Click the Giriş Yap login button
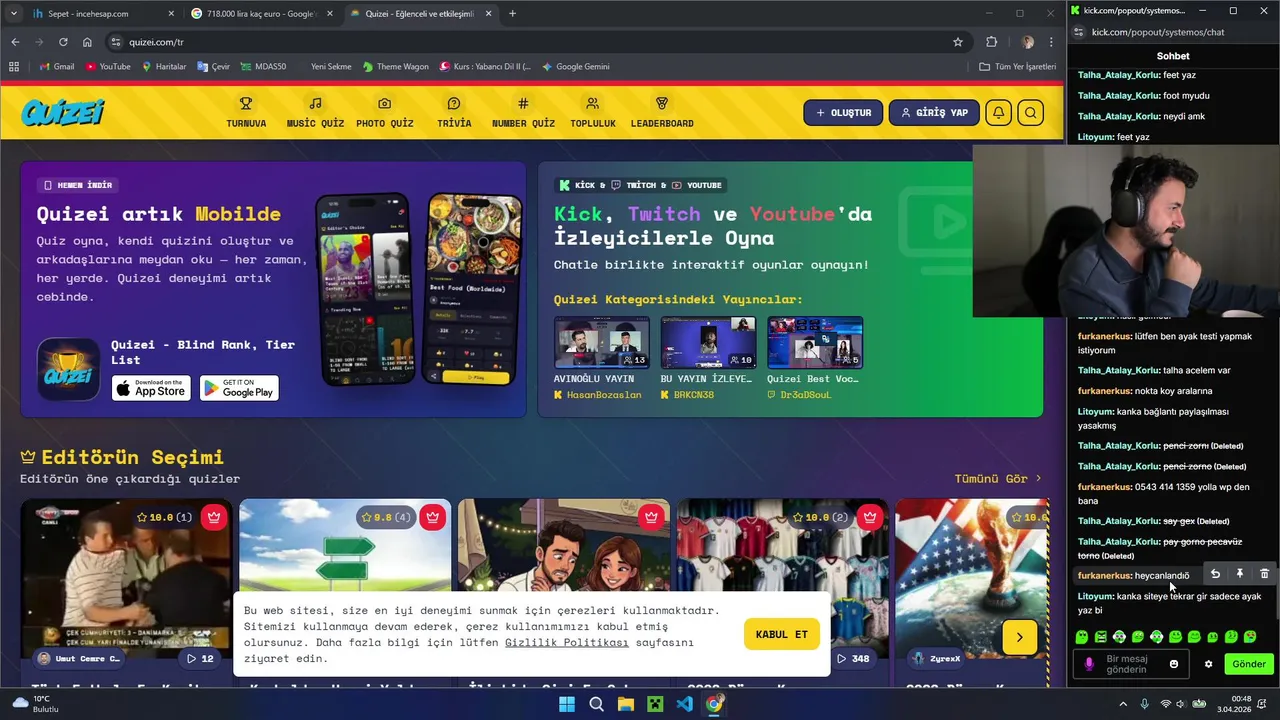 934,113
